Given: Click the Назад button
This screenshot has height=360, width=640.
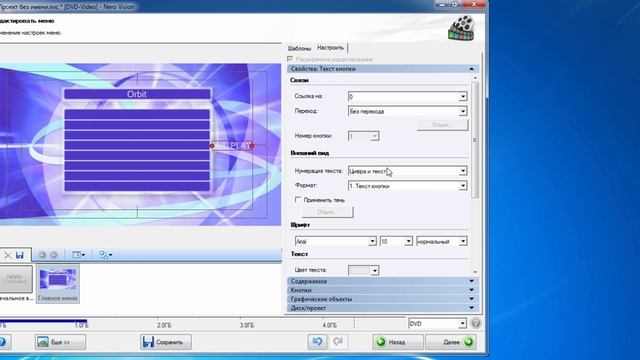Looking at the screenshot, I should (398, 342).
